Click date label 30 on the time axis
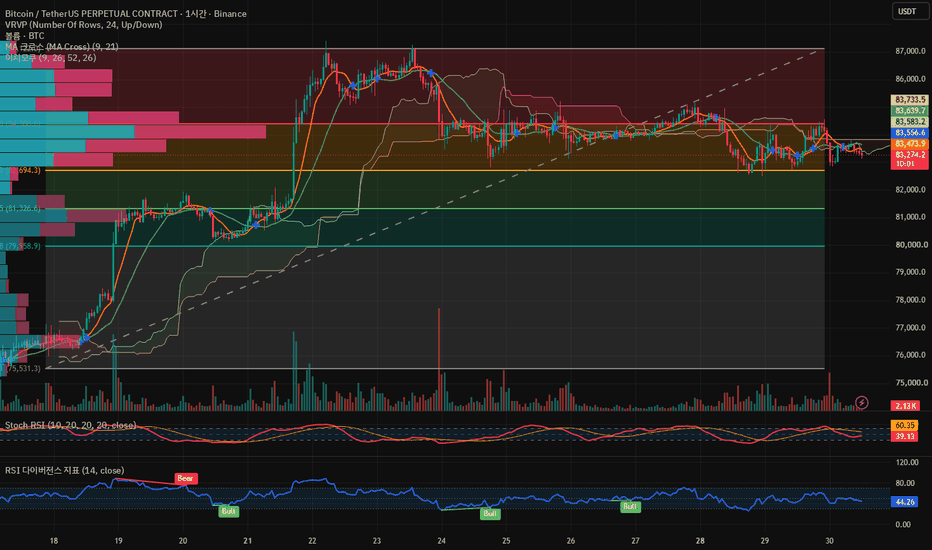 (x=829, y=540)
